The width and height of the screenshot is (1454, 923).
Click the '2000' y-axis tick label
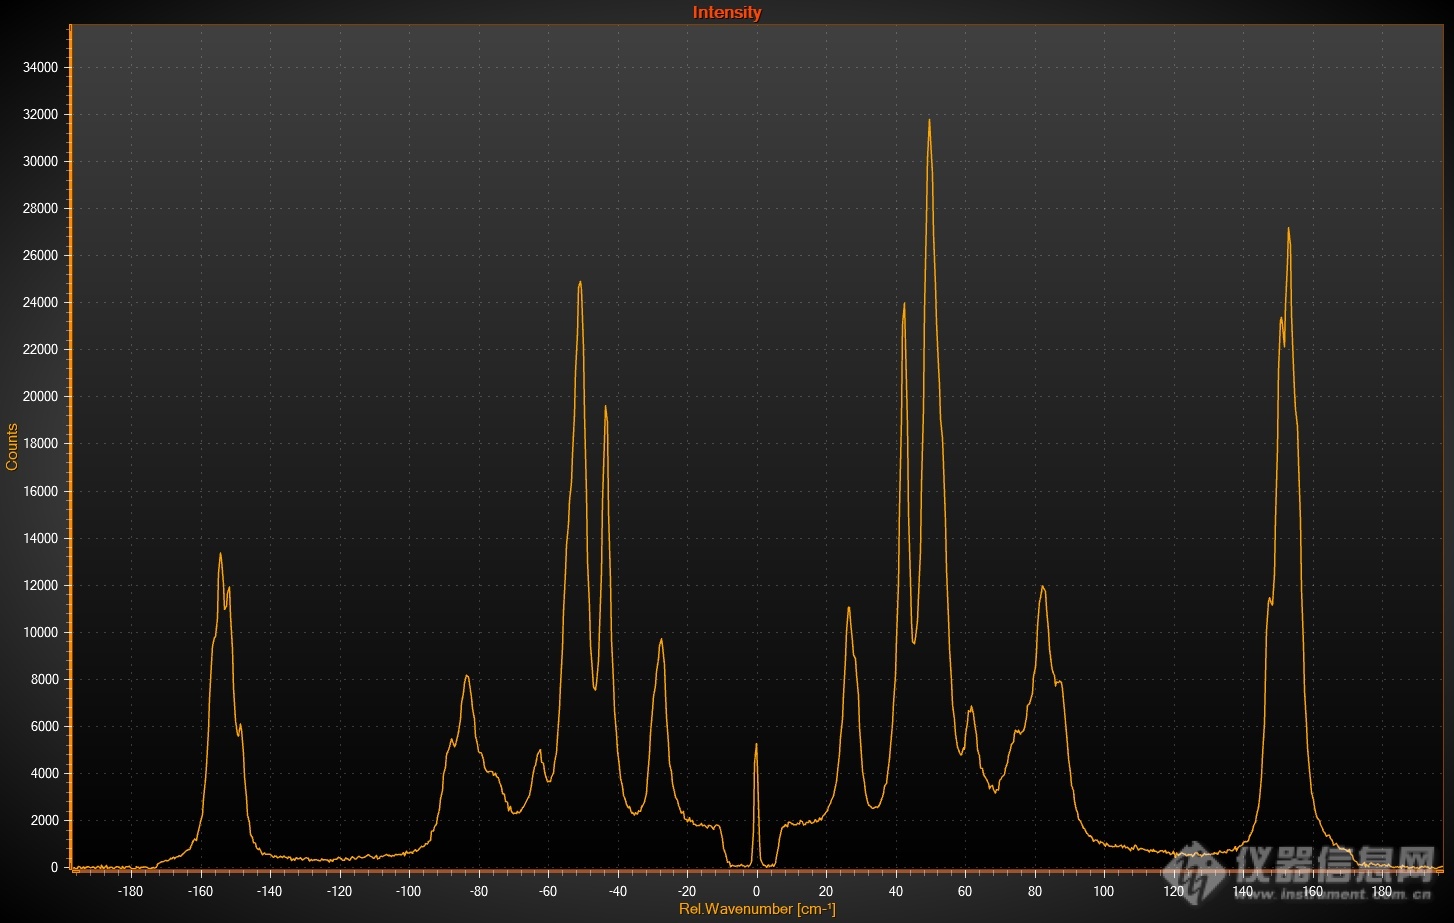pyautogui.click(x=45, y=820)
